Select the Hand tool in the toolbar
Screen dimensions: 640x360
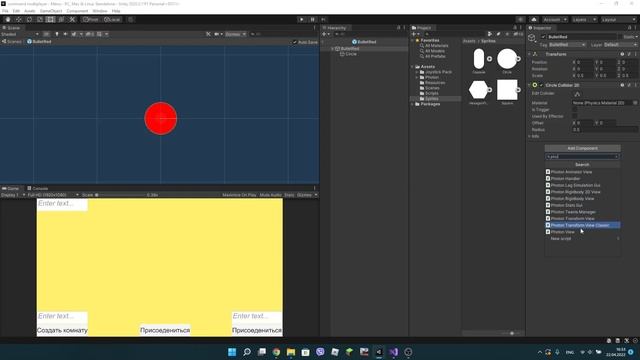pyautogui.click(x=8, y=20)
